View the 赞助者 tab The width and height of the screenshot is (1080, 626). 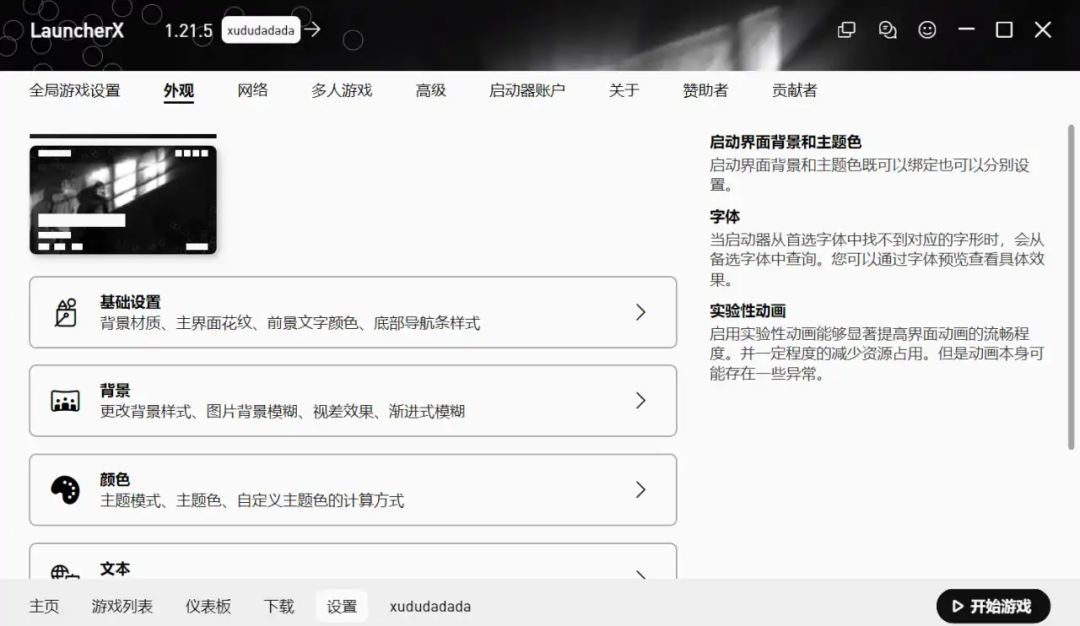[705, 90]
